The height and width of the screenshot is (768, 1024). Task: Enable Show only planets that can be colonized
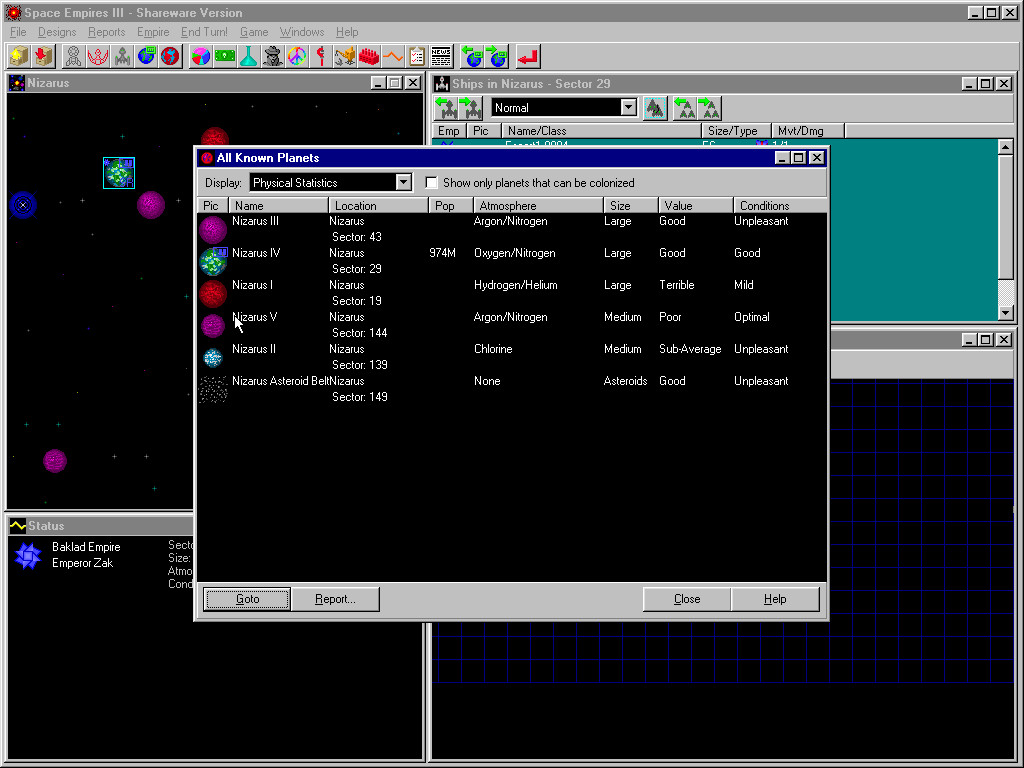point(432,183)
